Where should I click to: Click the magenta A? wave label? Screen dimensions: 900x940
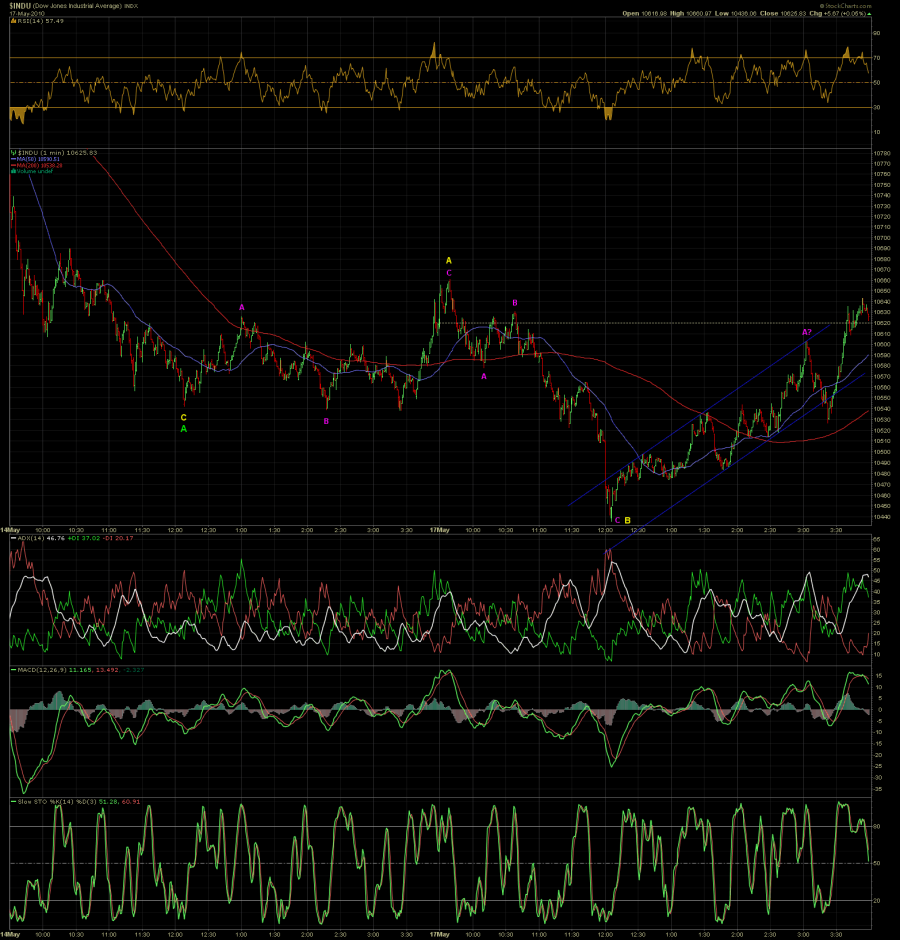[806, 332]
